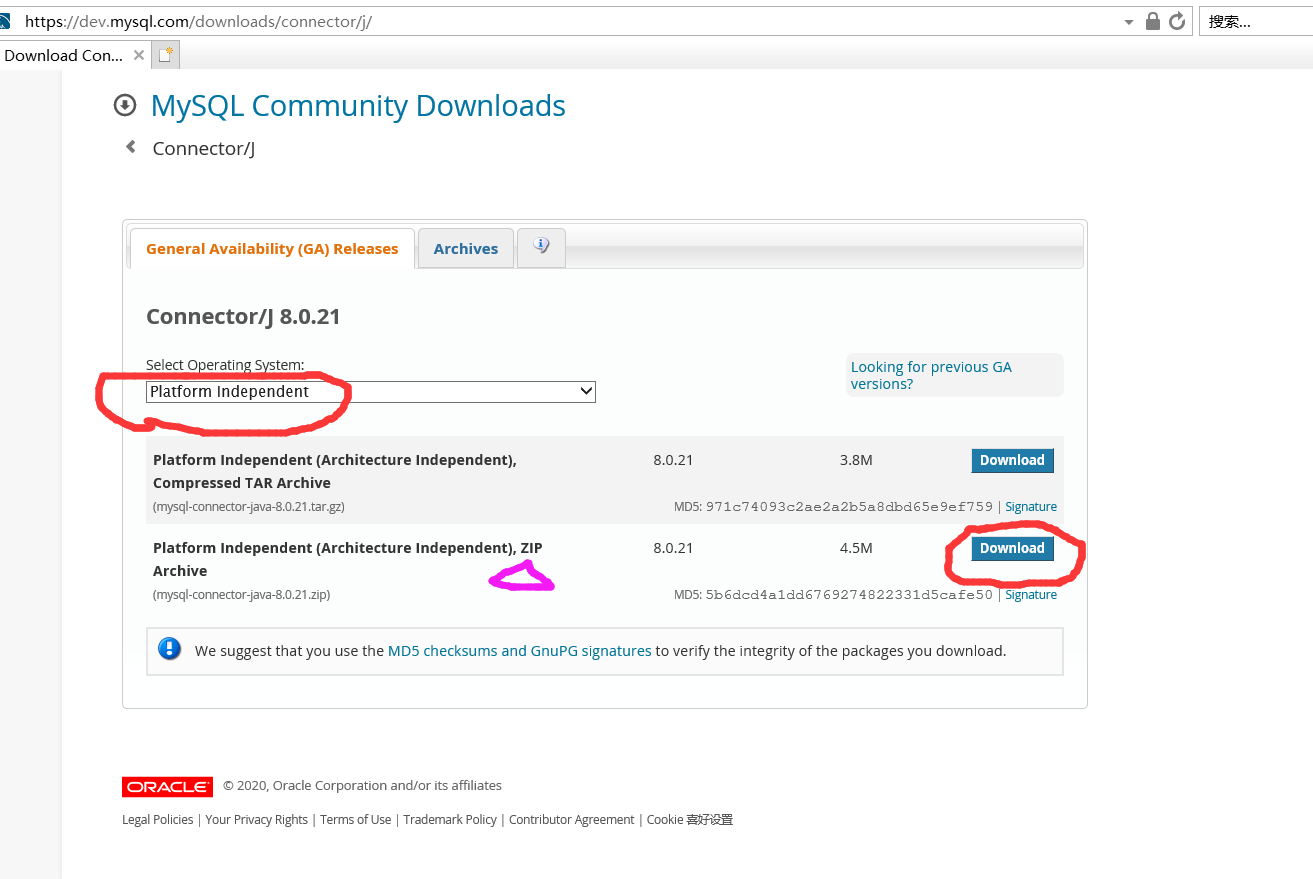Image resolution: width=1313 pixels, height=879 pixels.
Task: Click the 3.8M file size value
Action: point(856,460)
